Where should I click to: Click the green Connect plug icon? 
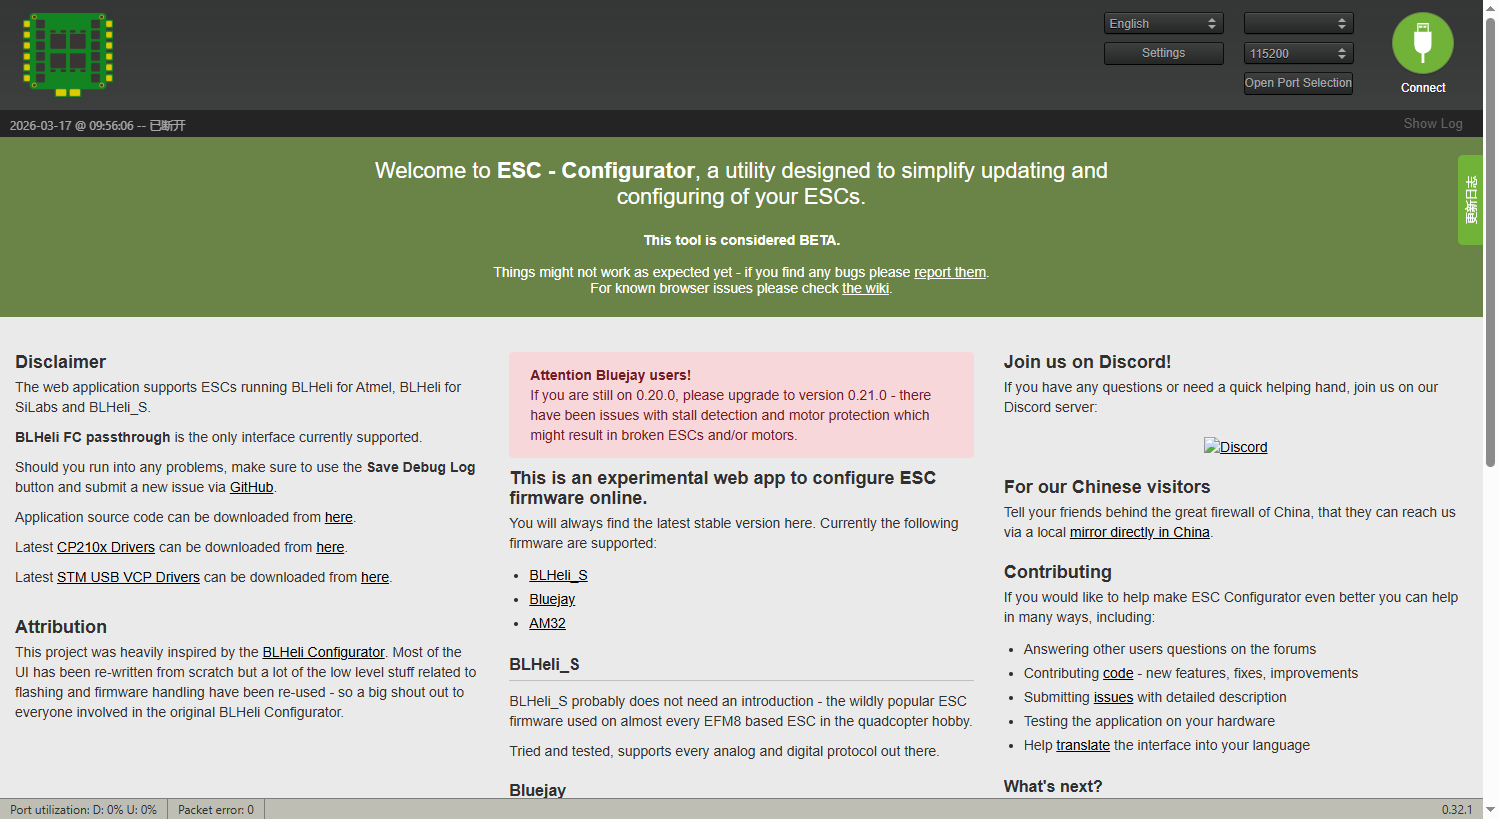[1422, 43]
